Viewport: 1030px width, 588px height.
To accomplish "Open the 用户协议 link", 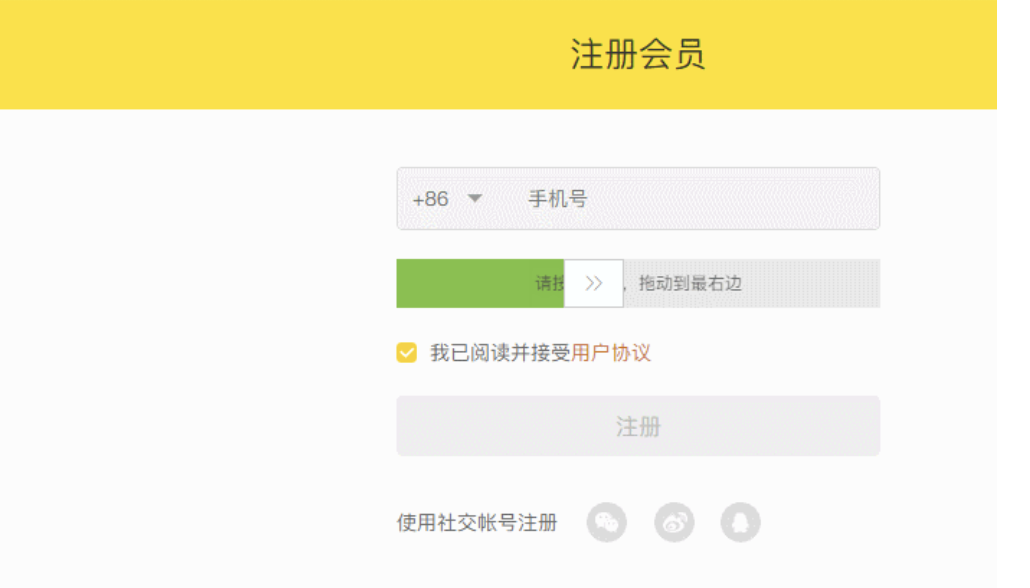I will point(611,353).
